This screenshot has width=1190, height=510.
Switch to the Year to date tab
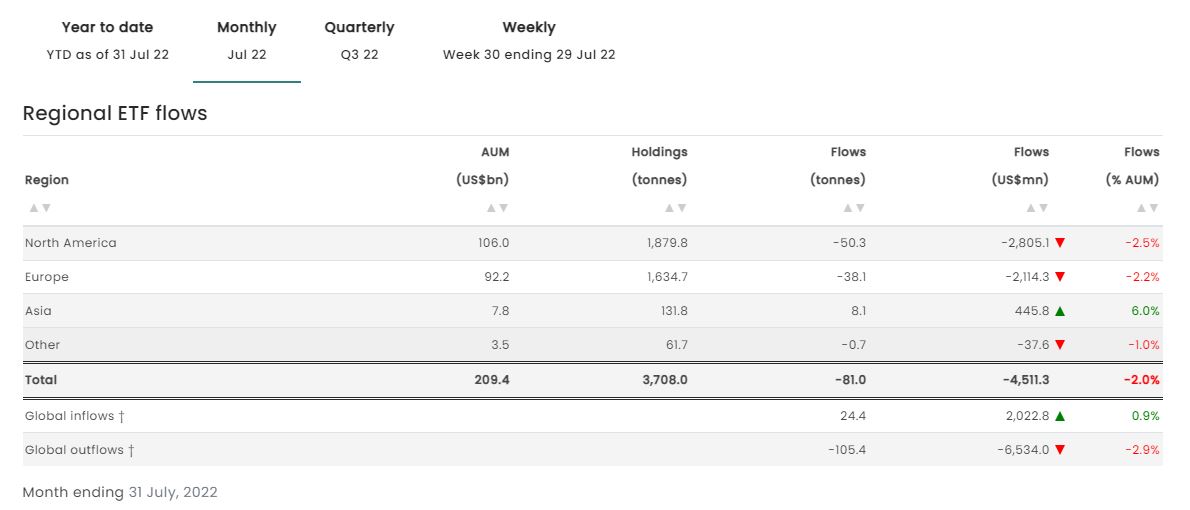[108, 40]
